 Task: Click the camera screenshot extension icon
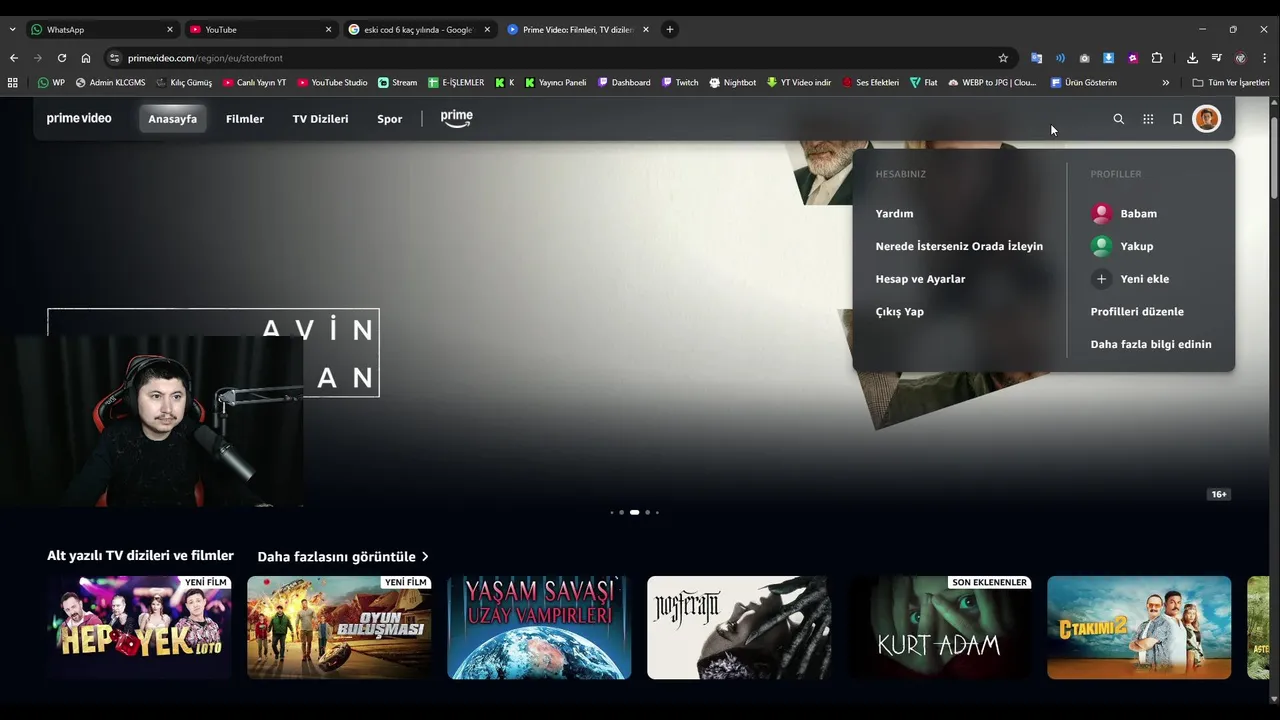[x=1084, y=58]
